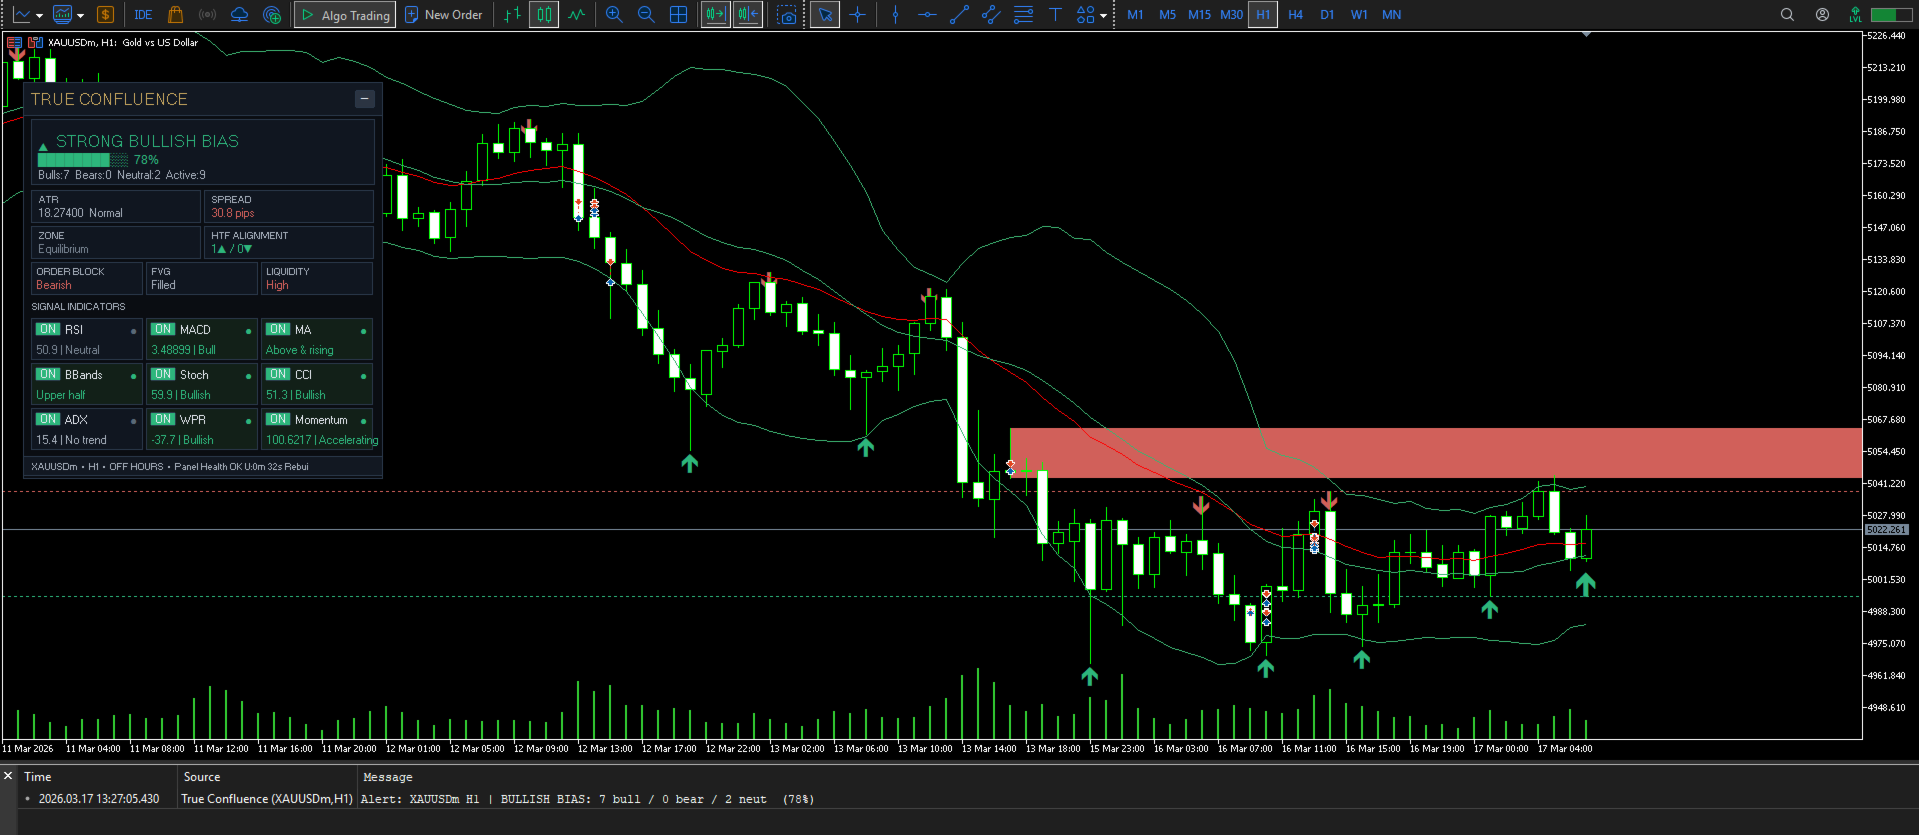Image resolution: width=1919 pixels, height=835 pixels.
Task: Select the crosshair cursor tool
Action: [x=857, y=15]
